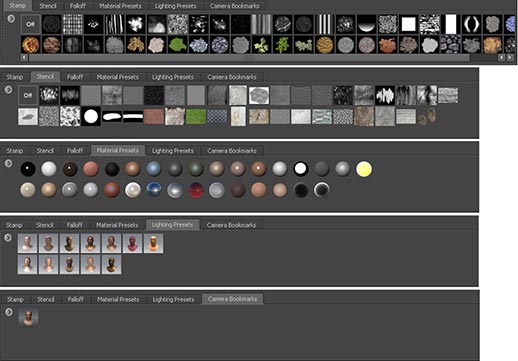
Task: Open Stencil tab in camera bookmarks tray
Action: click(46, 299)
